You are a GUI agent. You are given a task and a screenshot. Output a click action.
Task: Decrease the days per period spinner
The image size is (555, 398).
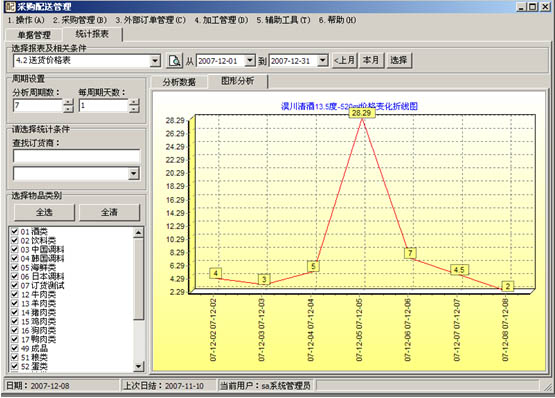134,109
